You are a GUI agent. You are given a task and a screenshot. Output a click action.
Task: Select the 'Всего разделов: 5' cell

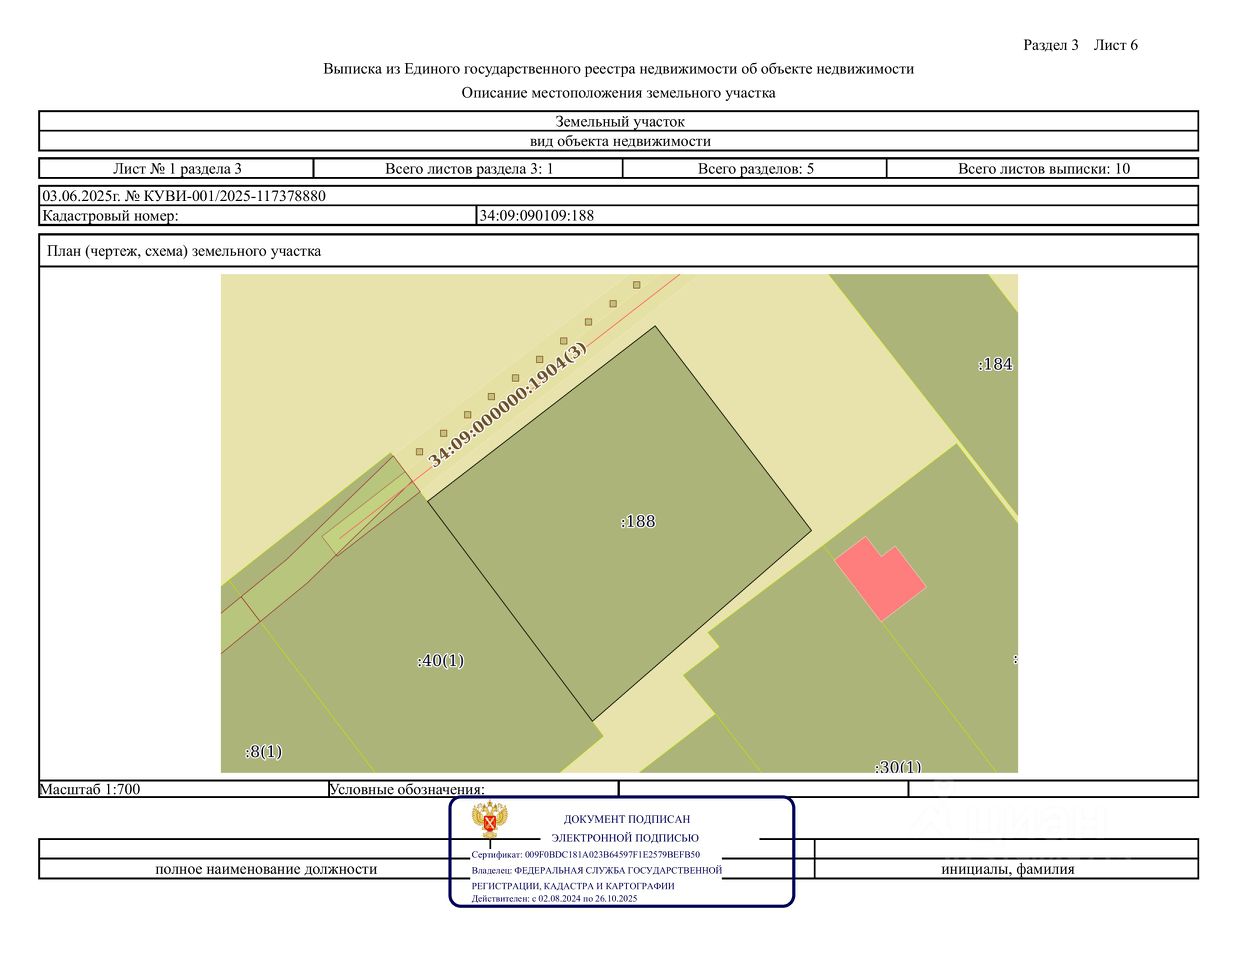pyautogui.click(x=755, y=168)
